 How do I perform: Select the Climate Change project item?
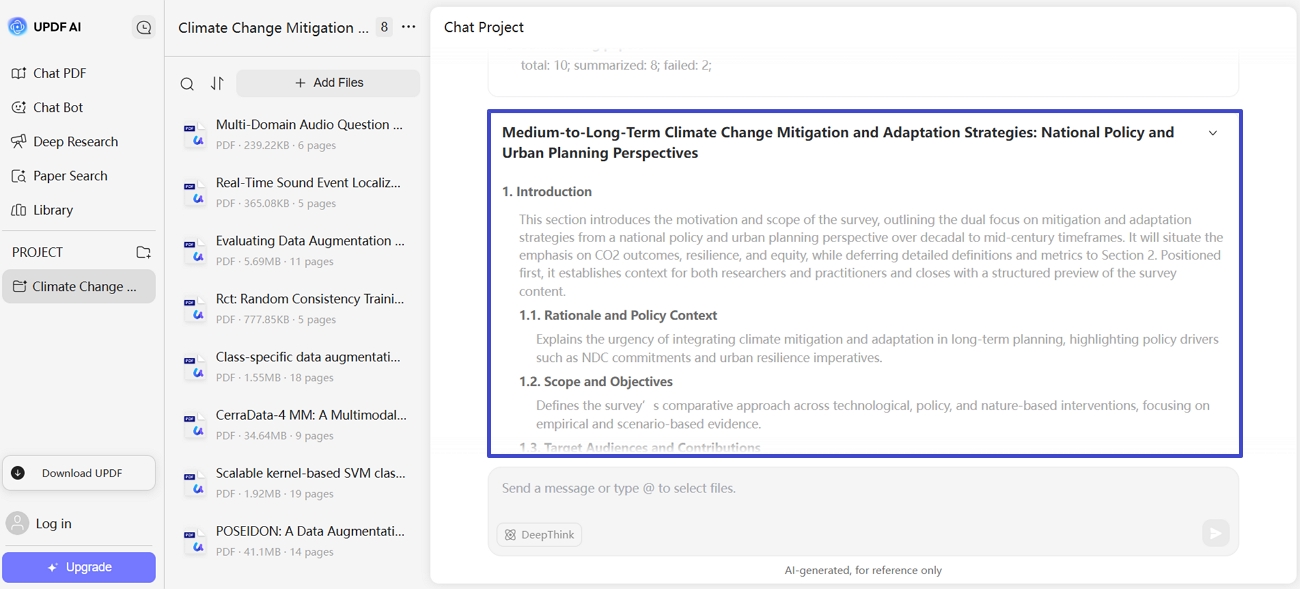click(79, 286)
